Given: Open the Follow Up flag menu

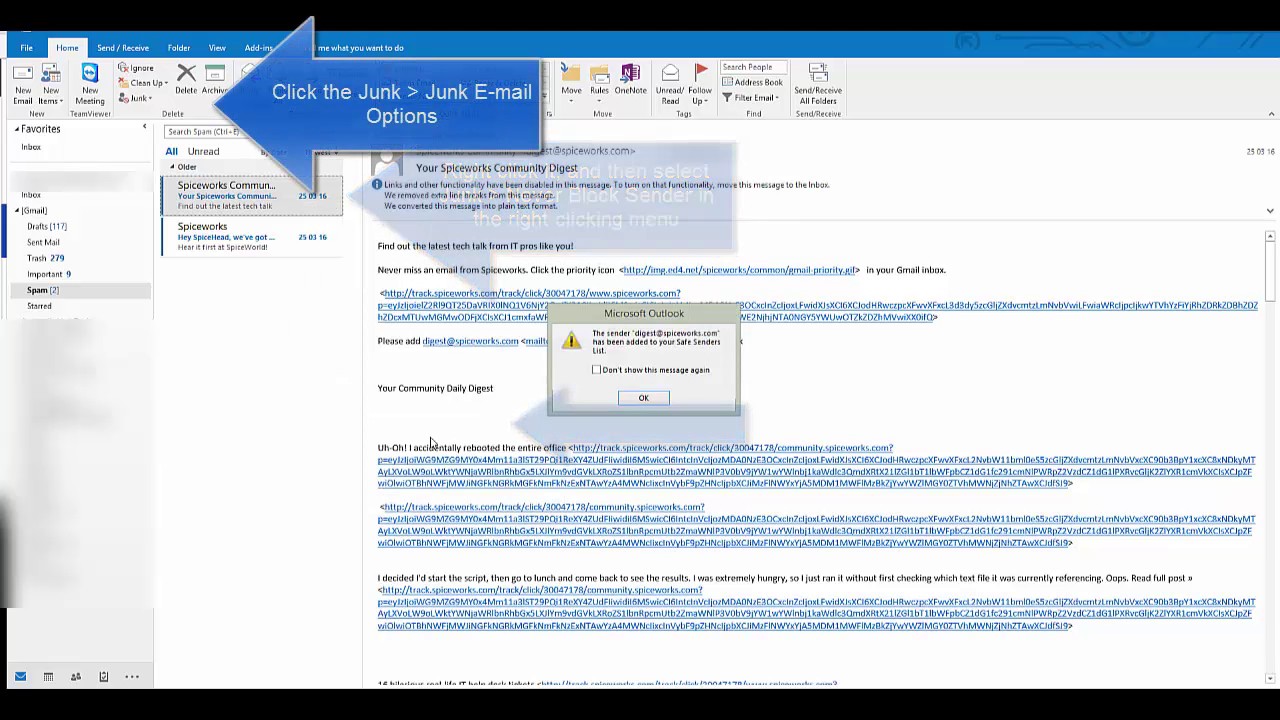Looking at the screenshot, I should pyautogui.click(x=700, y=85).
